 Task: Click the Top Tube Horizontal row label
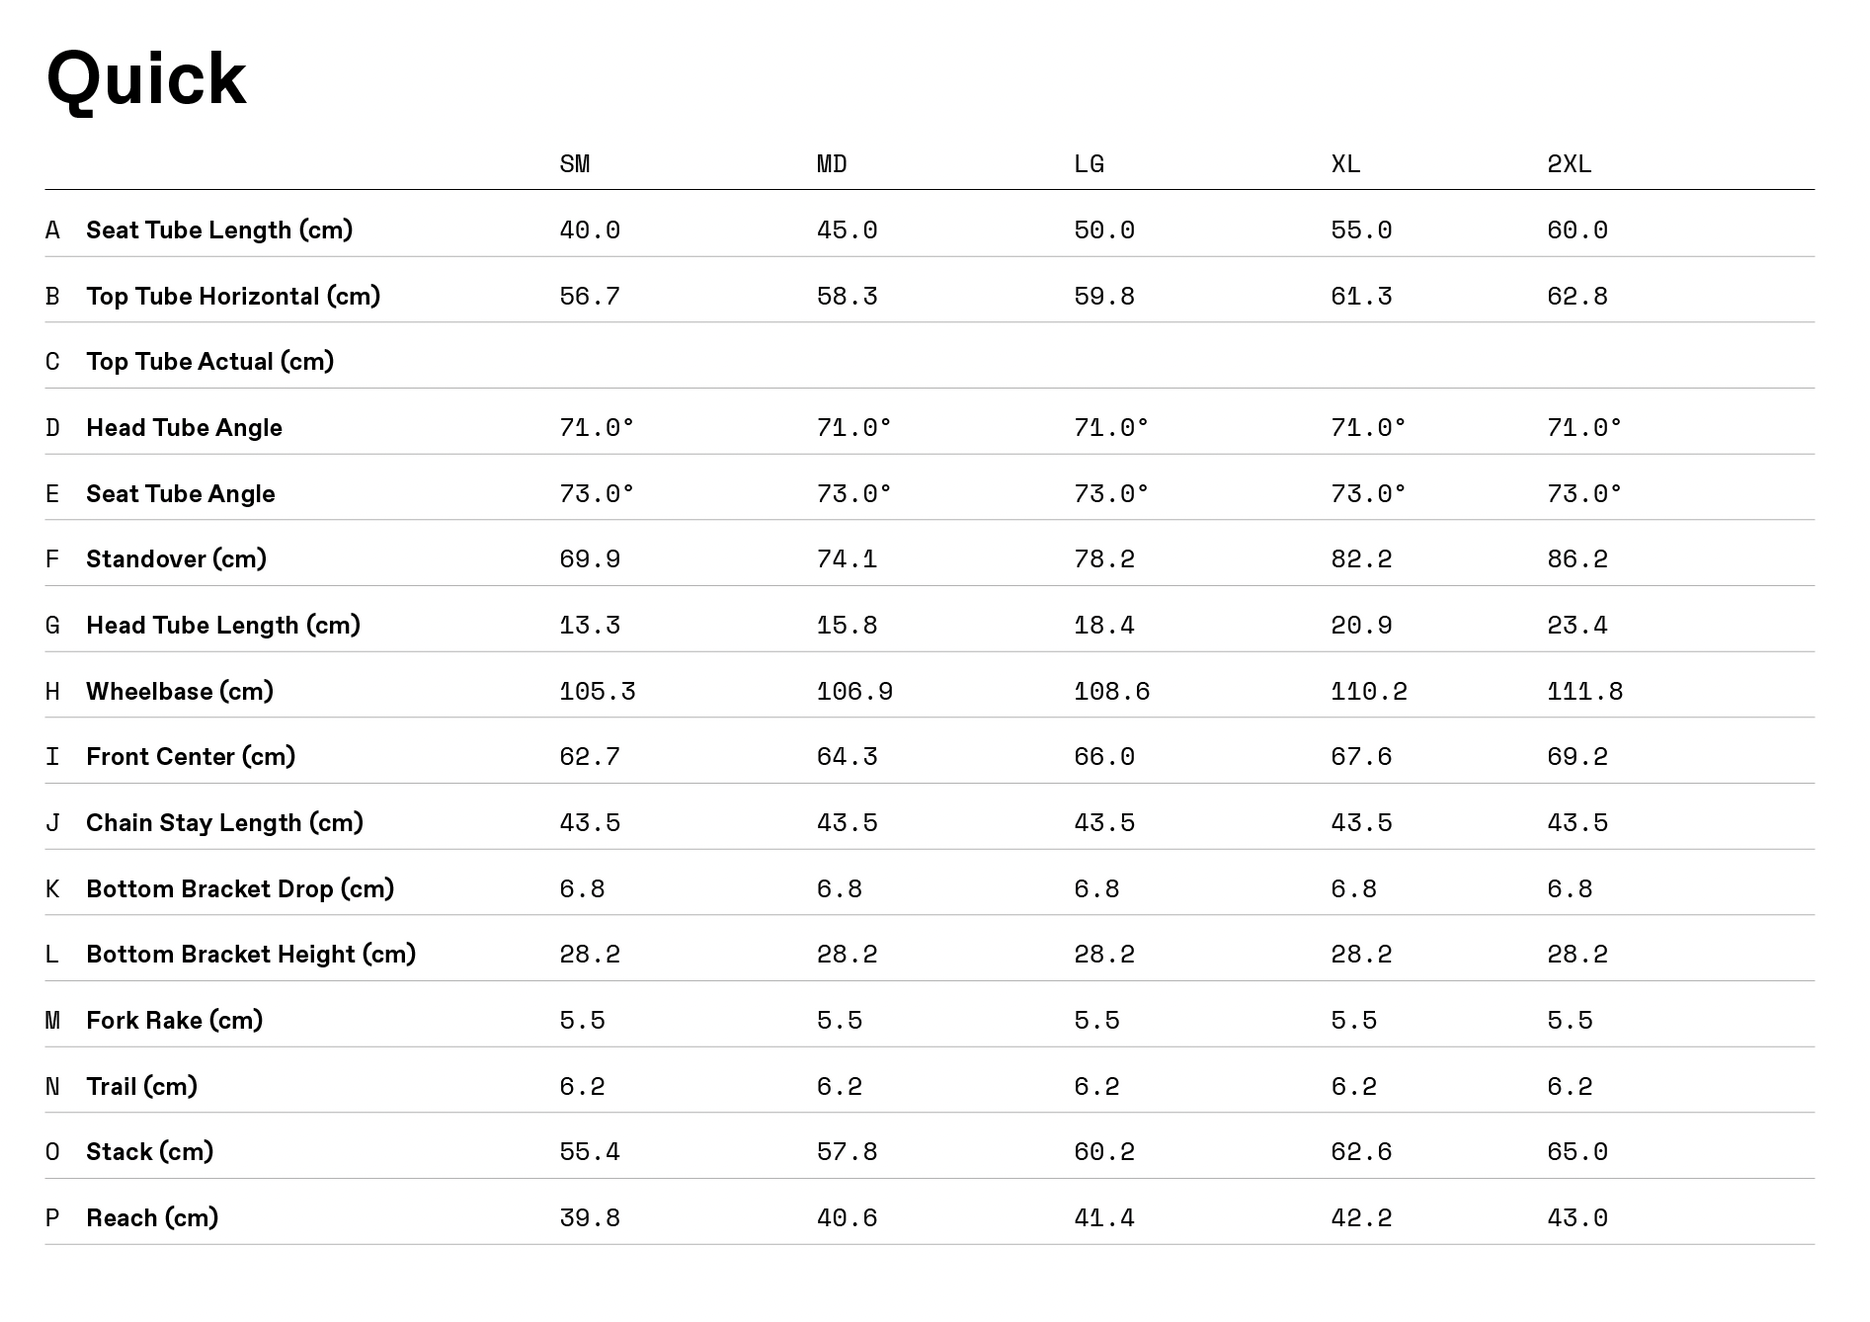pyautogui.click(x=233, y=296)
